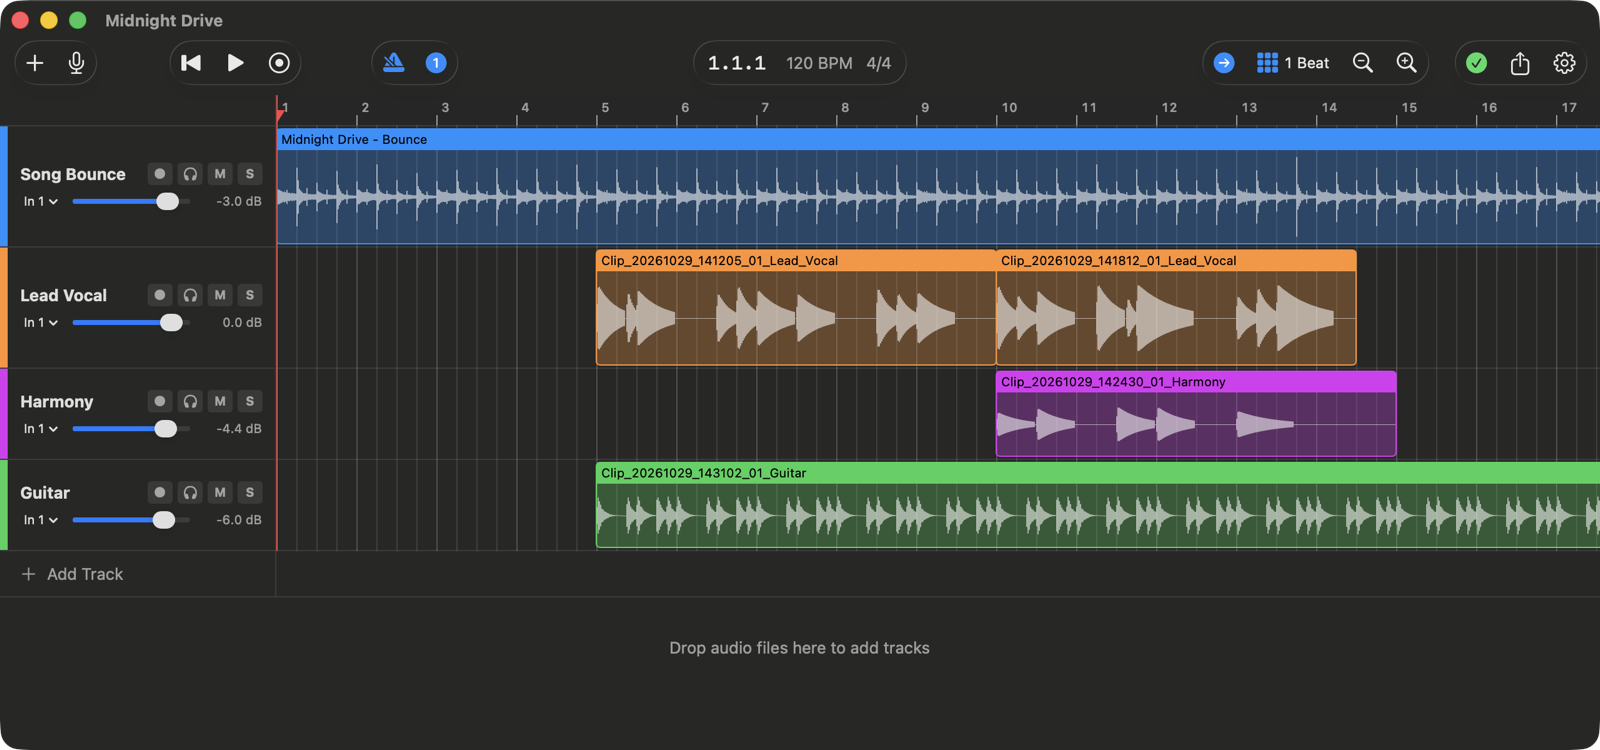Start playback with the Play button
The image size is (1600, 750).
click(235, 63)
